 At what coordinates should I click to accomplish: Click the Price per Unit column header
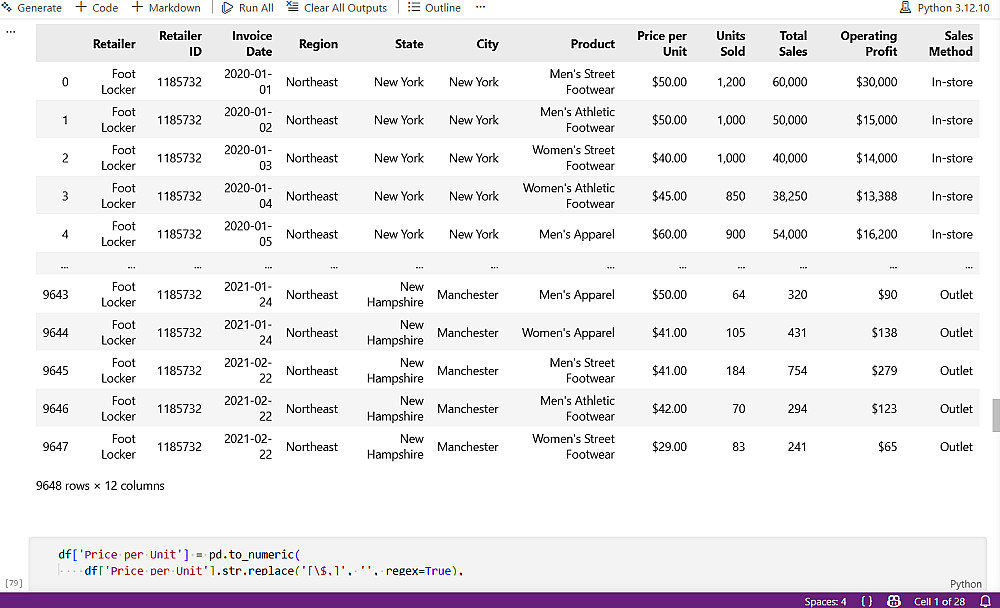(662, 43)
